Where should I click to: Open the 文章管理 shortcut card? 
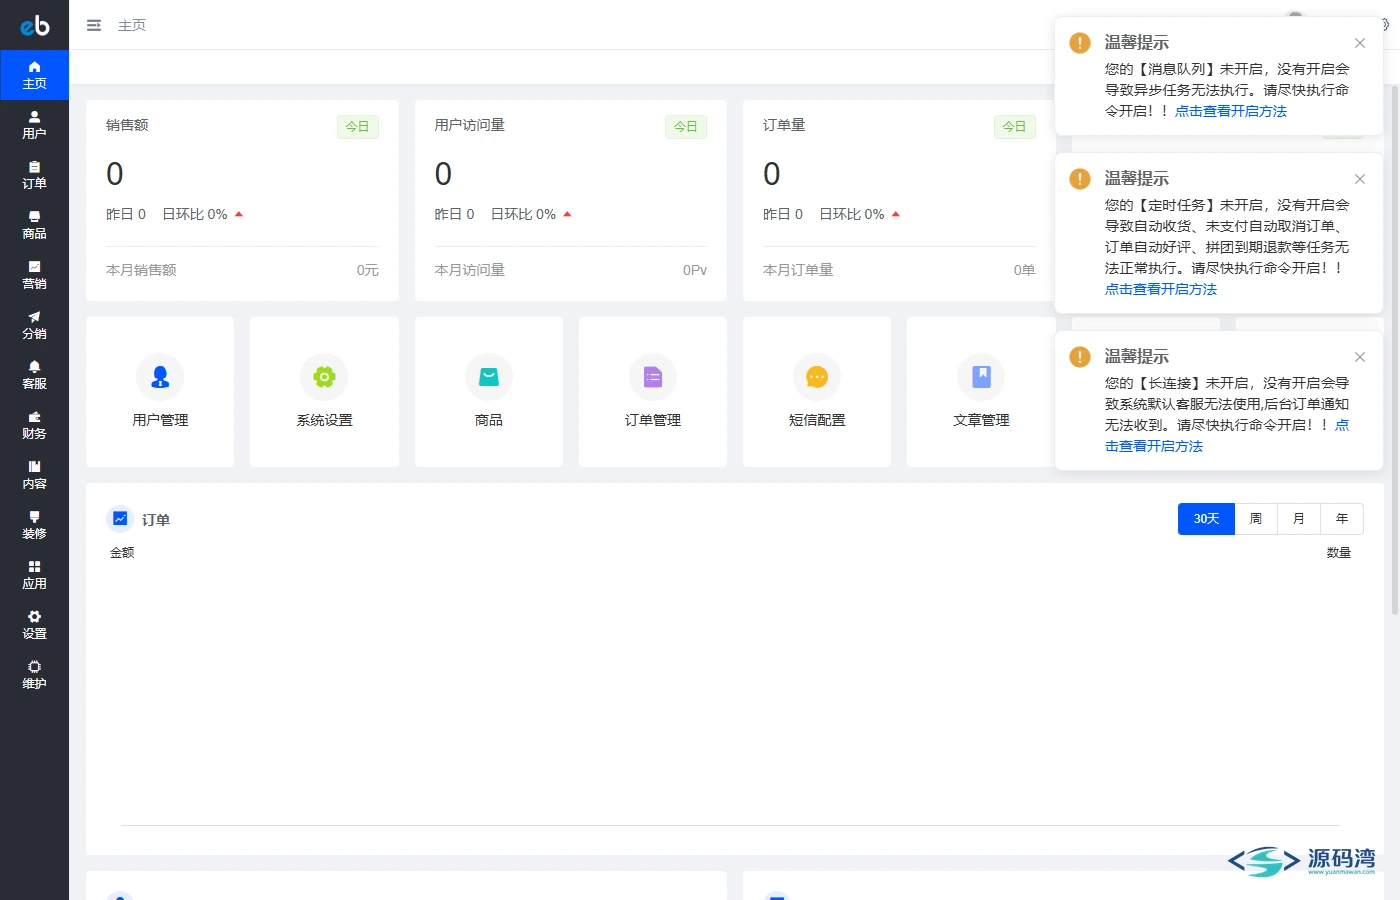[981, 392]
